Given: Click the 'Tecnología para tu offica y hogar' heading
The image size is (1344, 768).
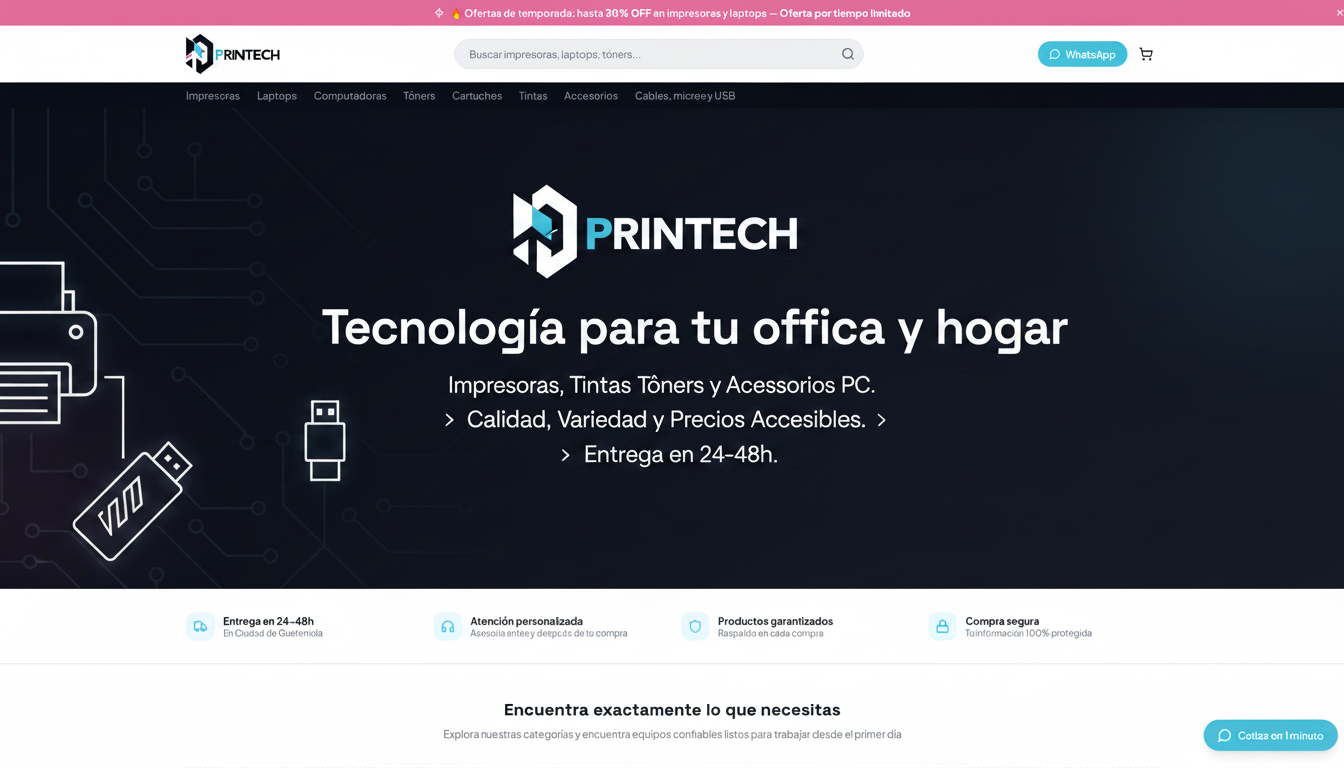Looking at the screenshot, I should 695,327.
